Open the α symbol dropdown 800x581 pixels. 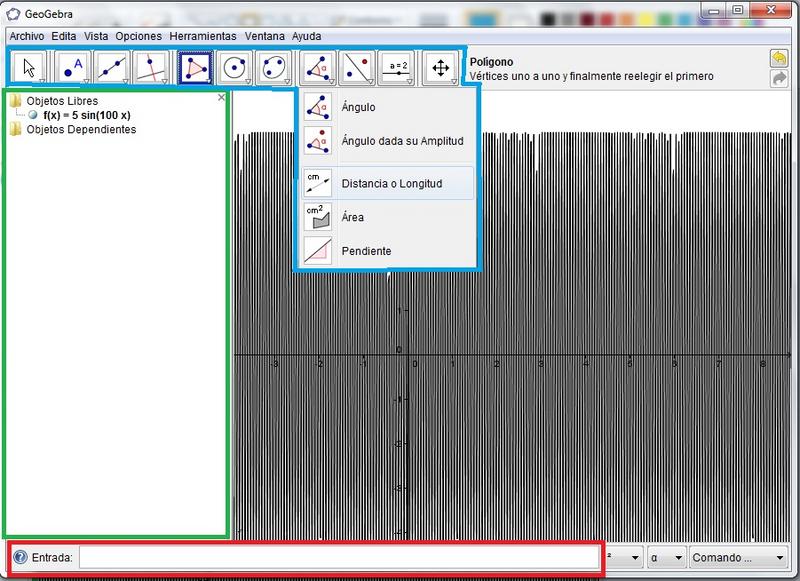click(665, 557)
